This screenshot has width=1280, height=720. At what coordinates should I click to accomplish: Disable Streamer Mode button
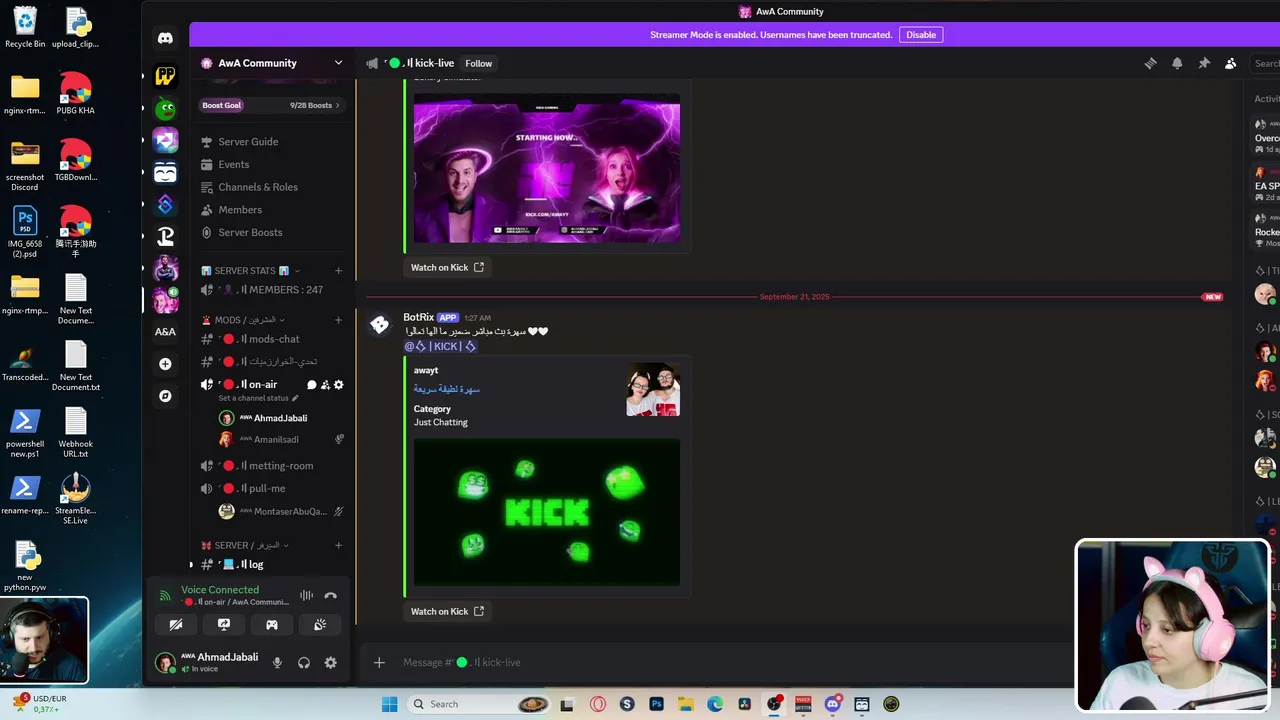click(x=921, y=35)
